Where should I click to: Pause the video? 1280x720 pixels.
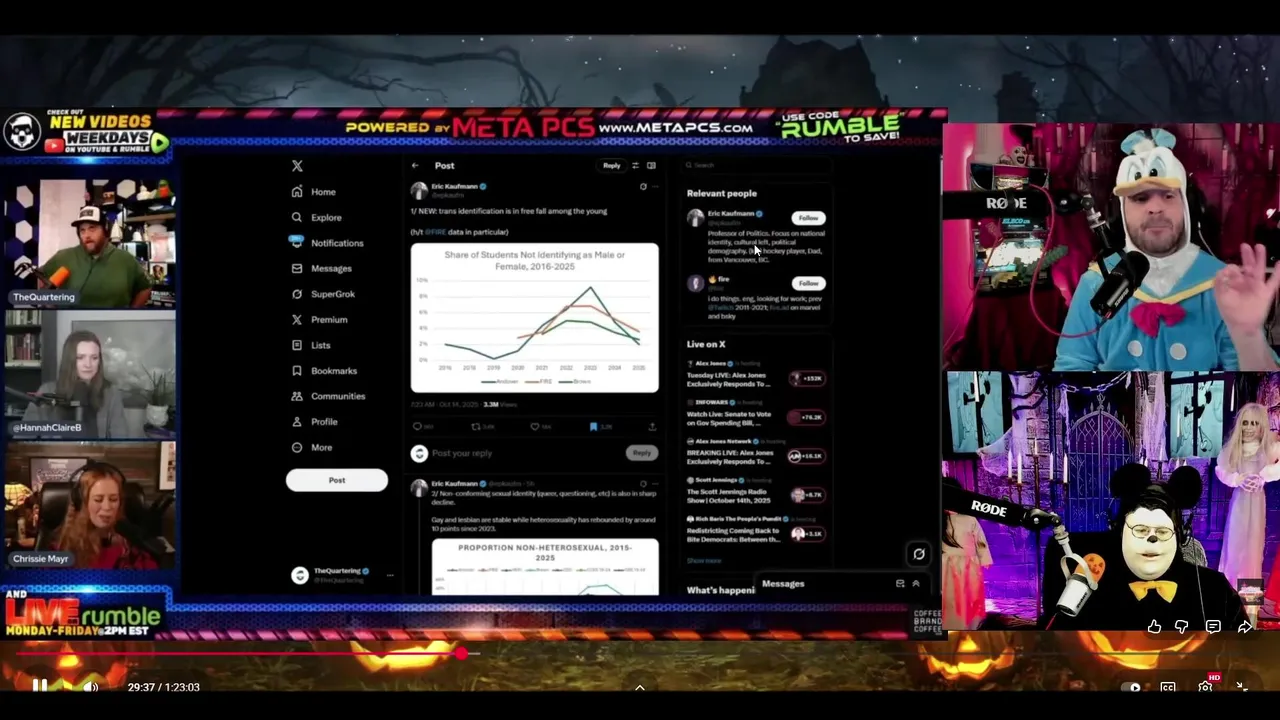pyautogui.click(x=39, y=686)
